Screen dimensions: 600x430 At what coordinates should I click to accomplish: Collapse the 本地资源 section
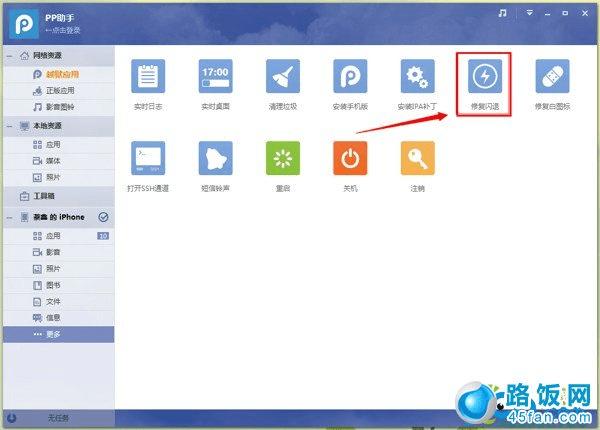point(10,126)
